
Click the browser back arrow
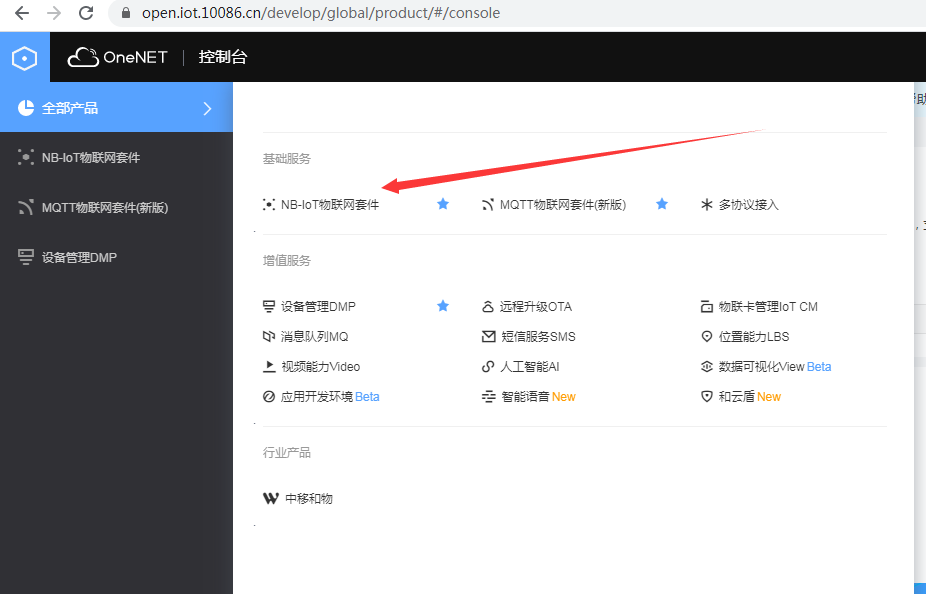click(x=22, y=13)
